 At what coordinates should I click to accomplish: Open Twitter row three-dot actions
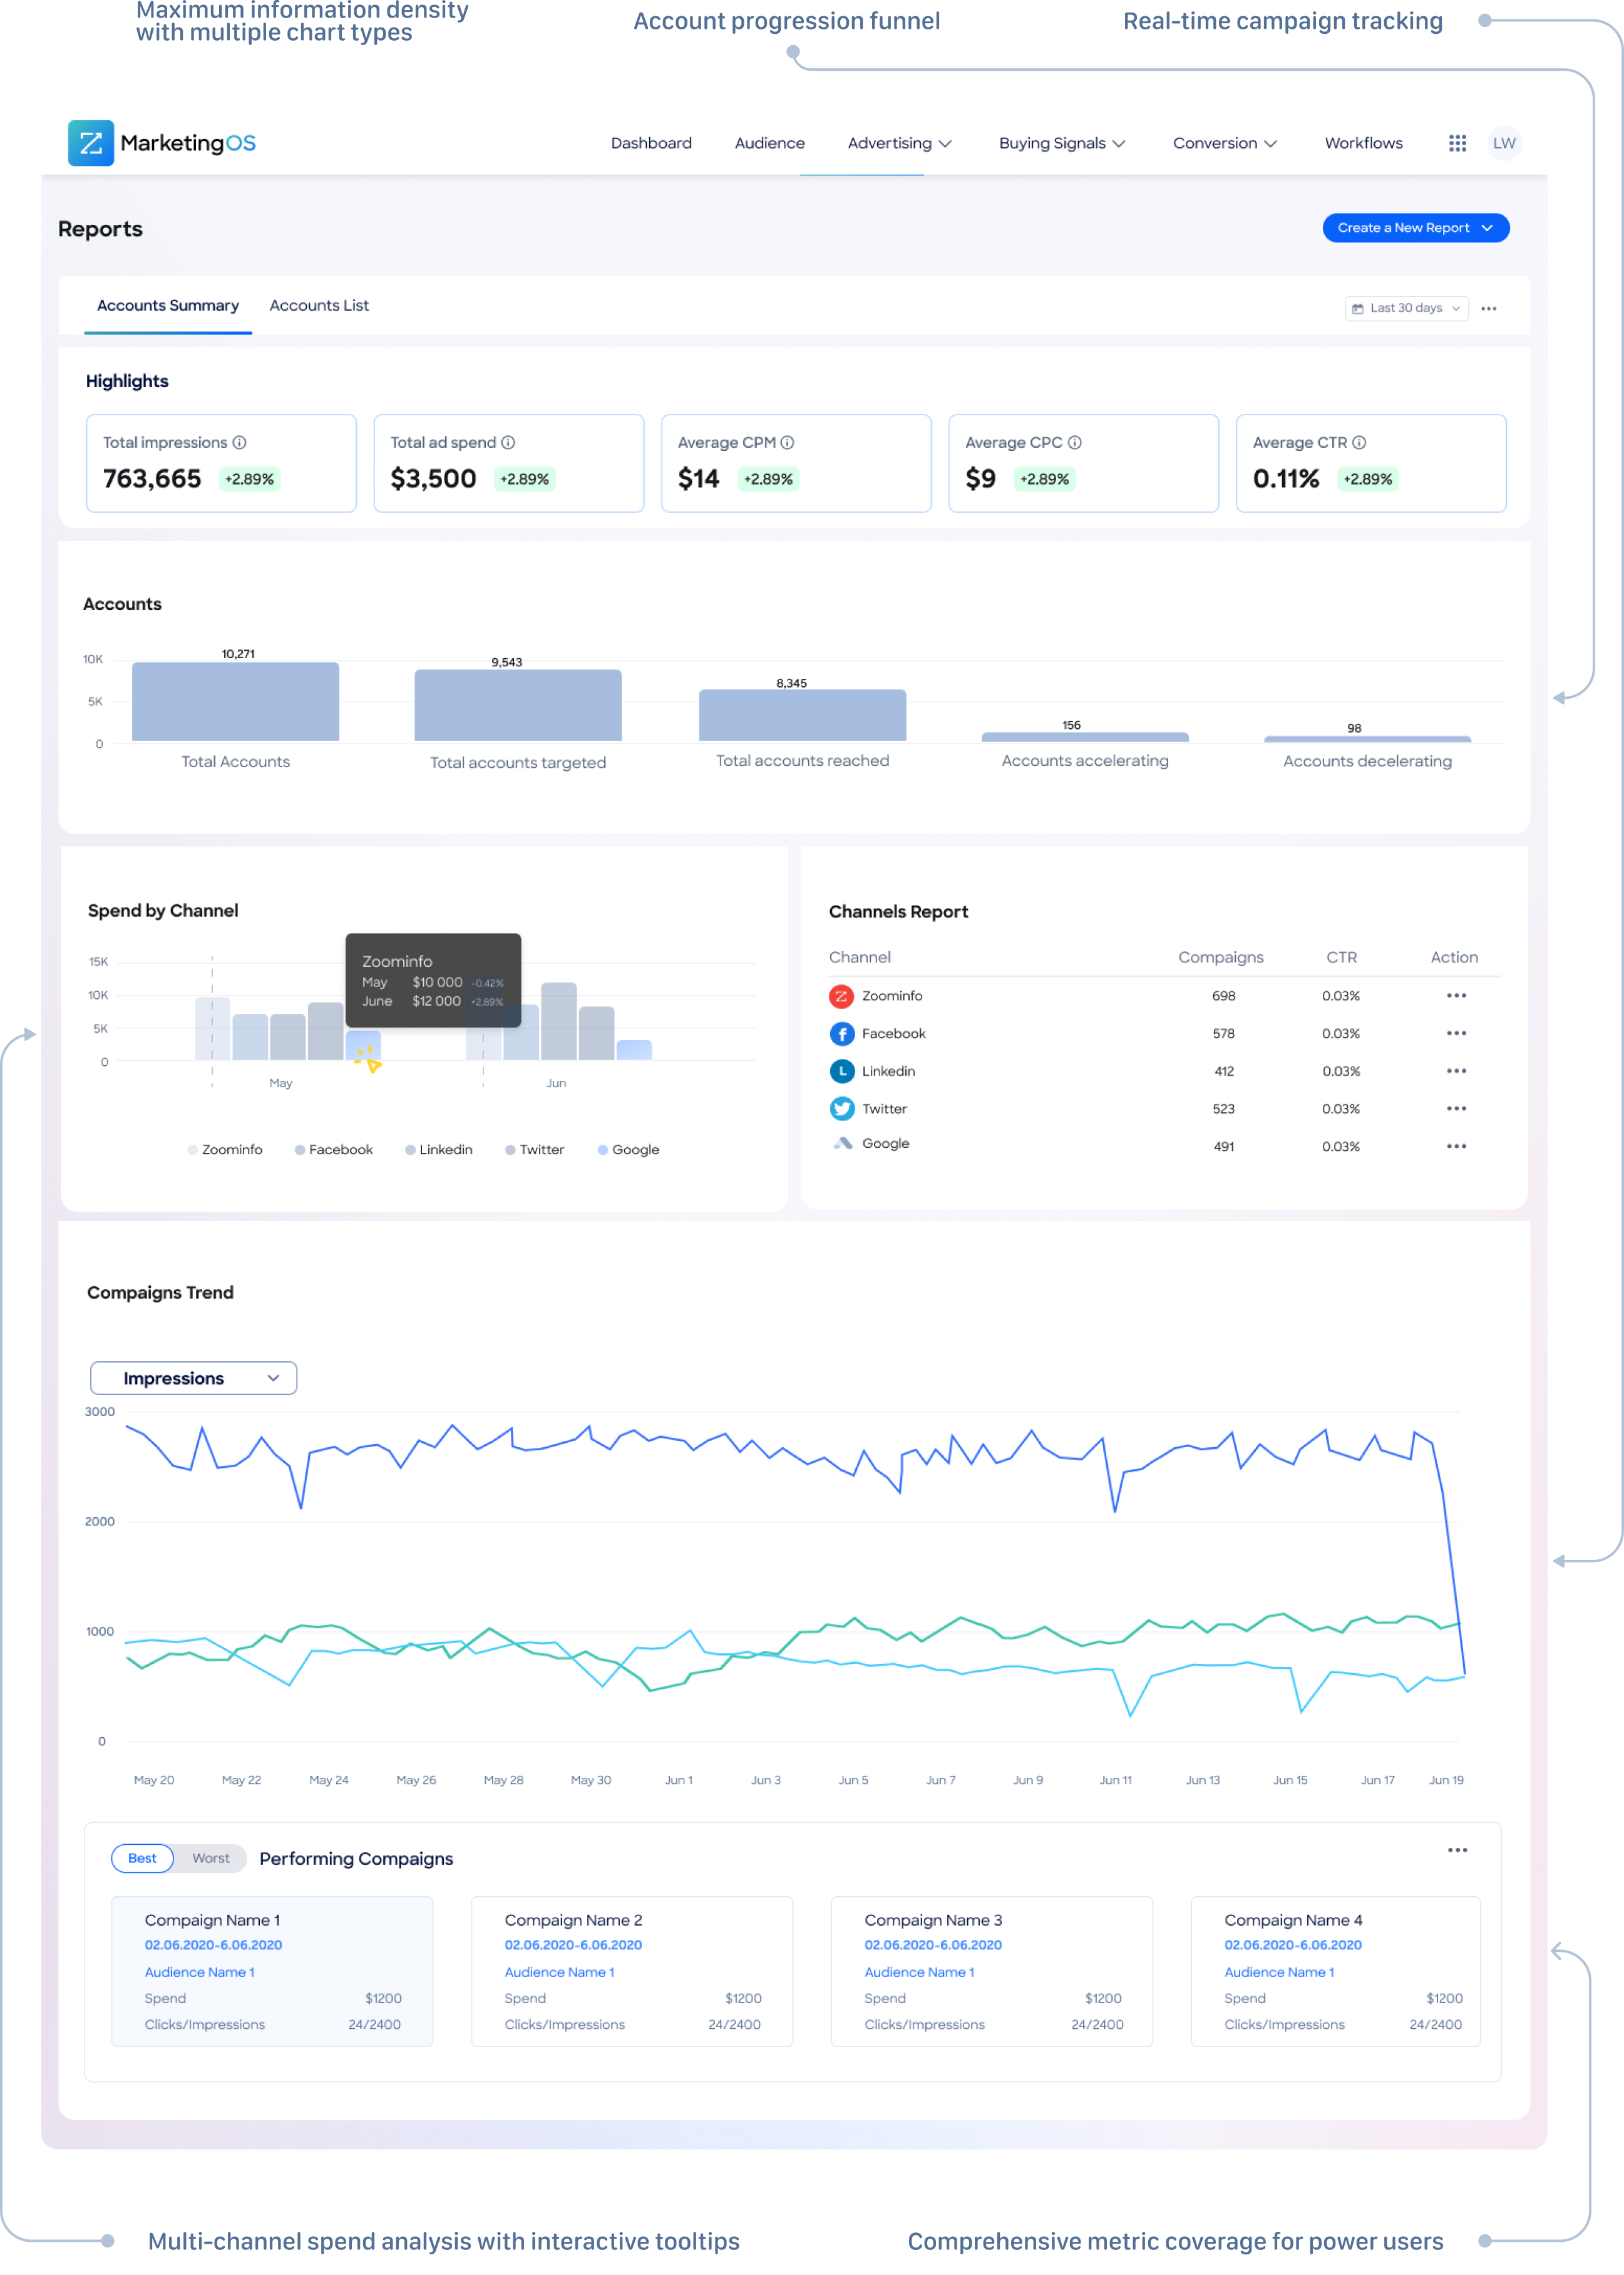pyautogui.click(x=1456, y=1109)
